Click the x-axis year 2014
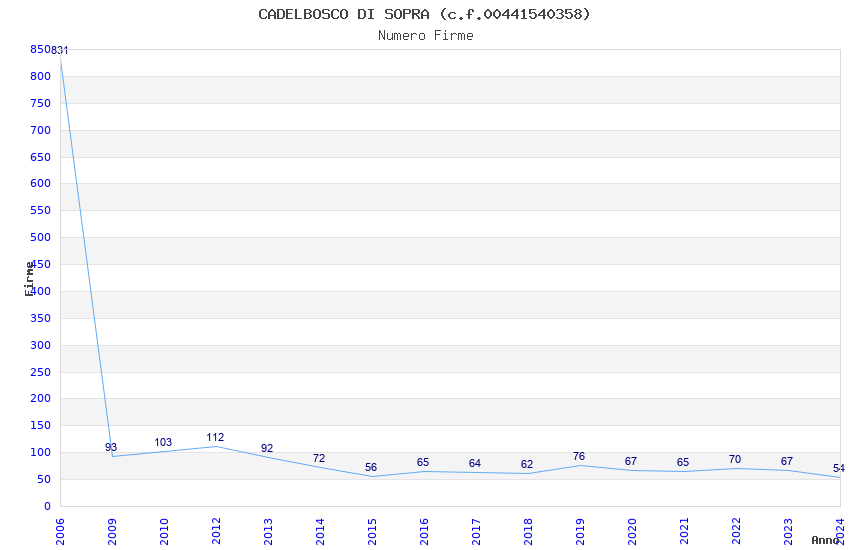Image resolution: width=850 pixels, height=550 pixels. pos(320,532)
